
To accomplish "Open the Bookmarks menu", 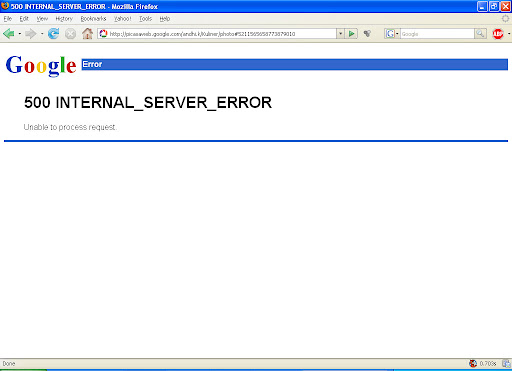I will pos(93,19).
